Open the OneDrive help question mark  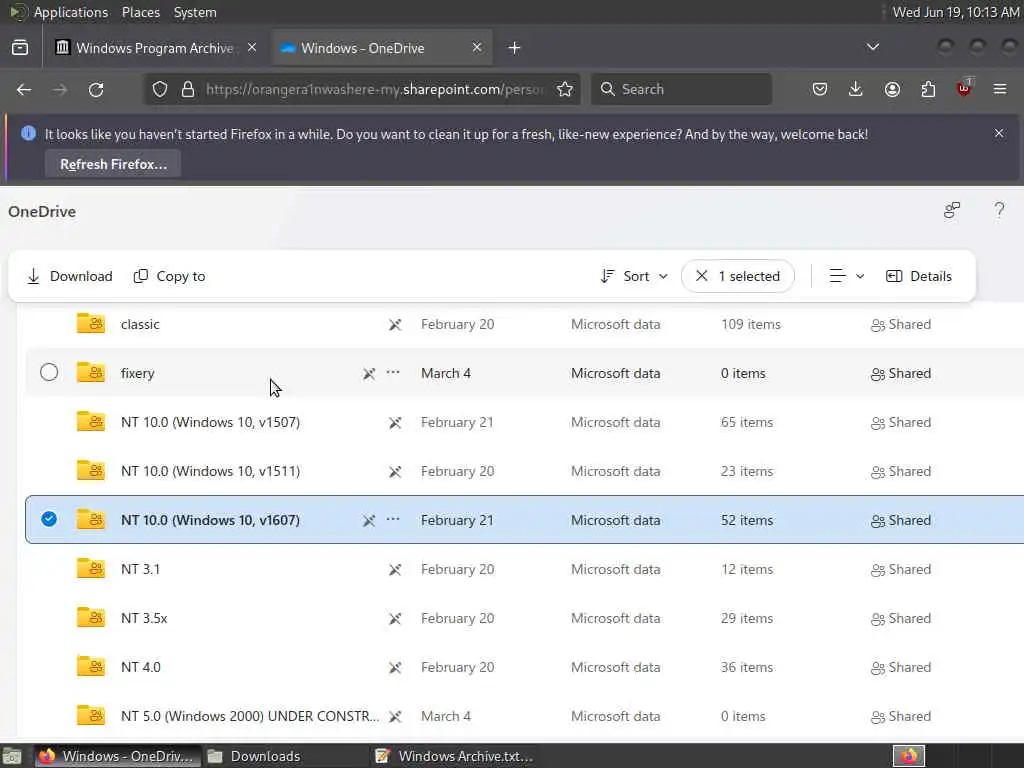999,210
